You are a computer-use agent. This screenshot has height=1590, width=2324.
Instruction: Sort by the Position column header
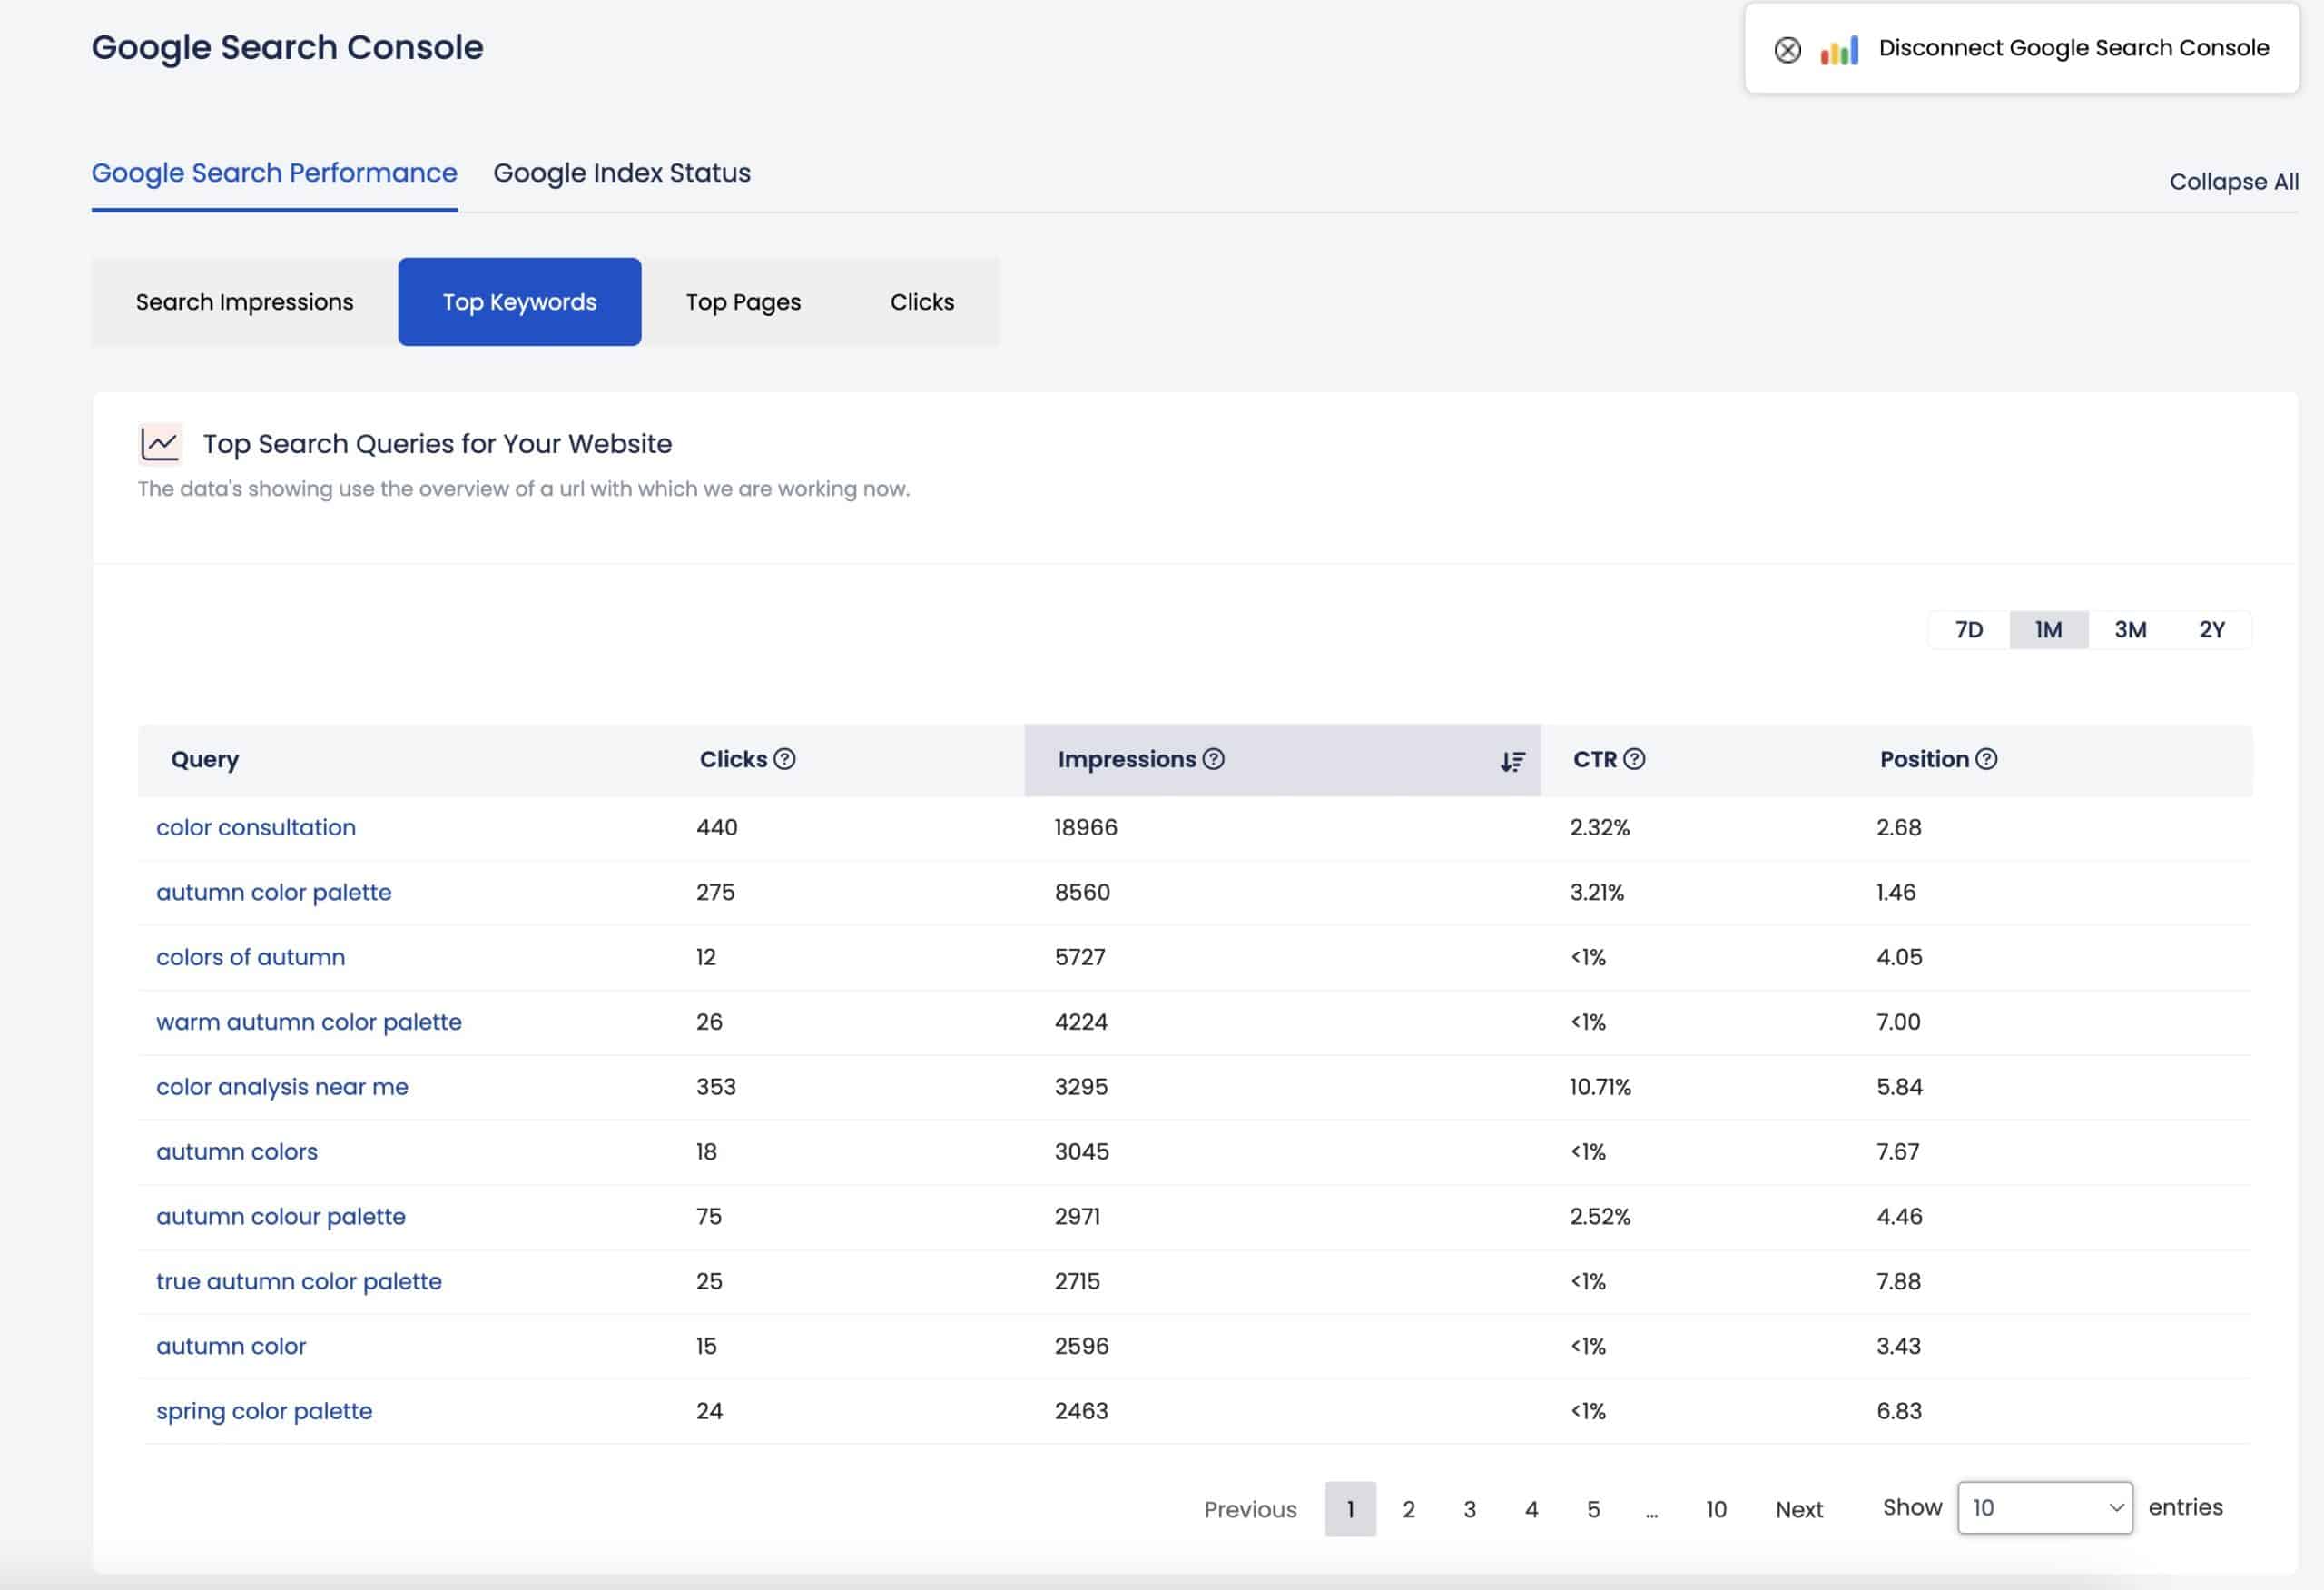(1924, 759)
